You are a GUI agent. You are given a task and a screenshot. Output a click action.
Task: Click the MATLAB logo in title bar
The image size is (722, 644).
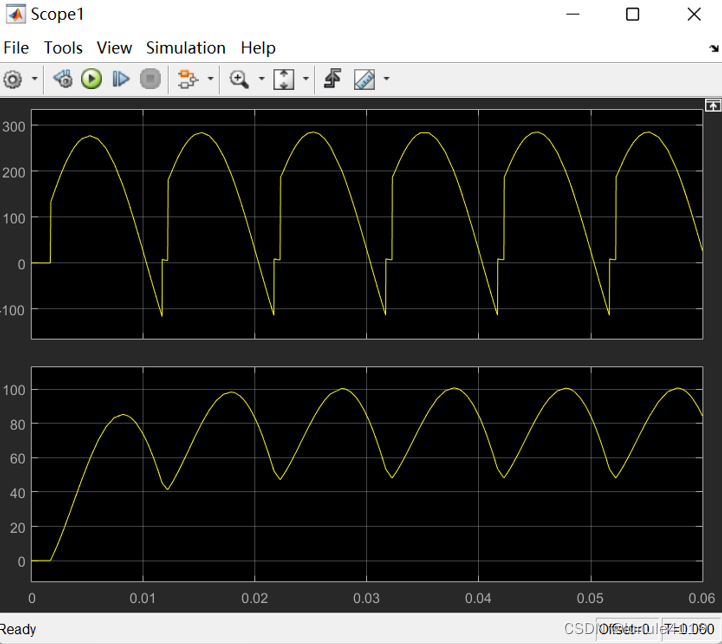pos(16,14)
